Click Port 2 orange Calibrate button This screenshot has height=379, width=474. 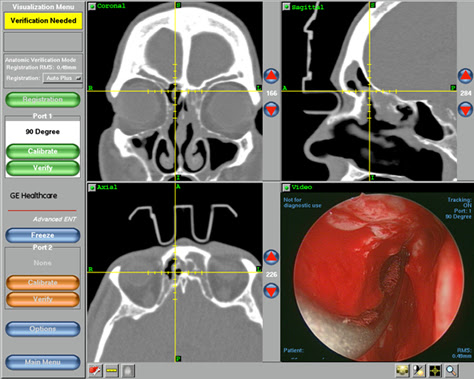pyautogui.click(x=43, y=283)
